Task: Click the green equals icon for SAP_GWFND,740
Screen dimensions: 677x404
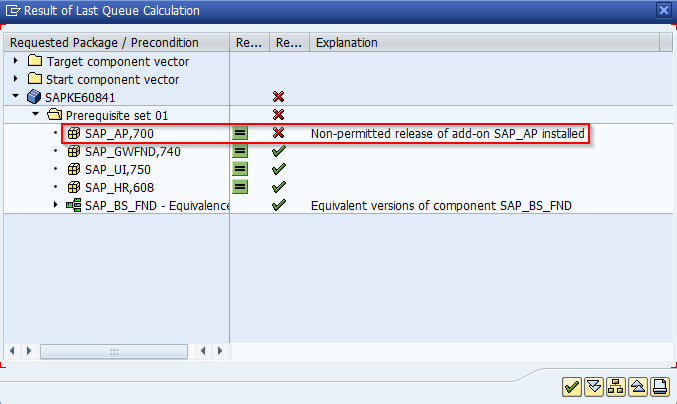Action: (240, 151)
